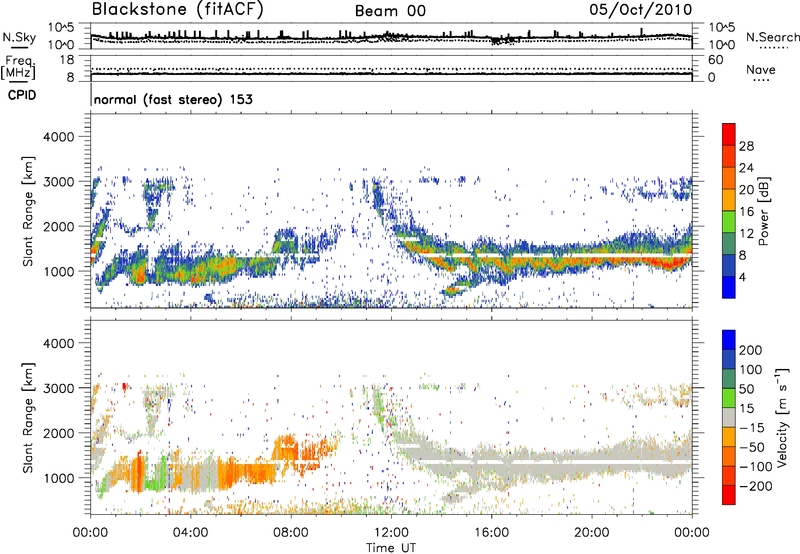Screen dimensions: 800x554
Task: Pick the bright blue bottom segment of power colorbar
Action: [729, 287]
